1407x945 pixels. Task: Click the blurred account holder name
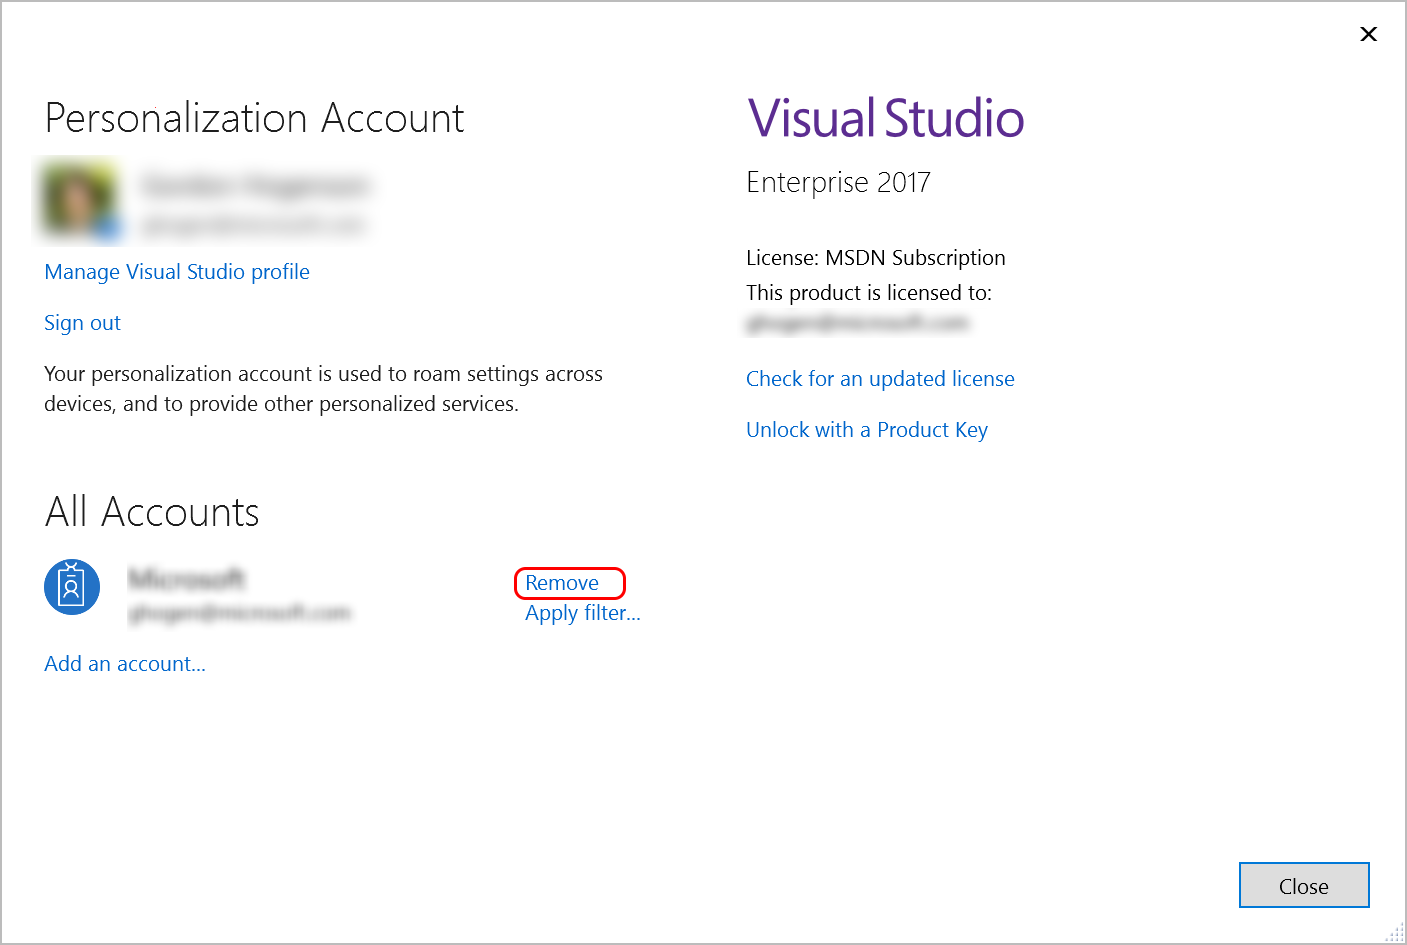(258, 185)
